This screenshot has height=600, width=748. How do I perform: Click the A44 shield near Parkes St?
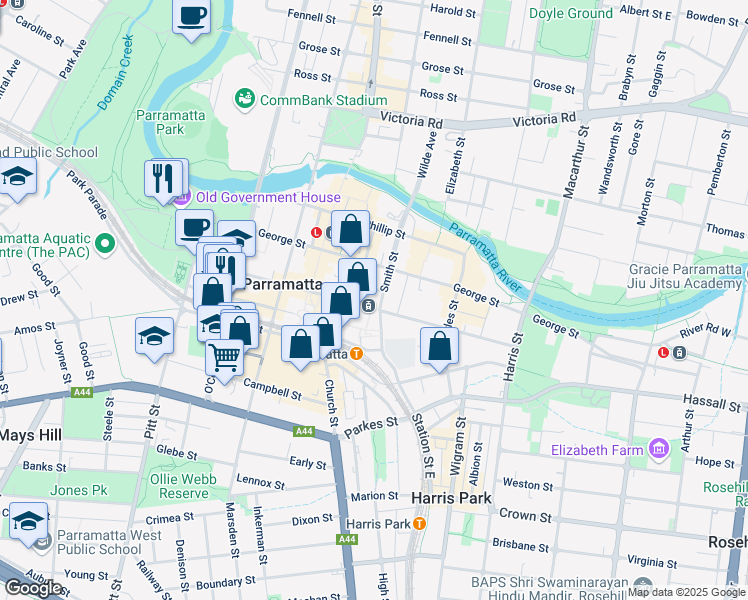(x=304, y=431)
